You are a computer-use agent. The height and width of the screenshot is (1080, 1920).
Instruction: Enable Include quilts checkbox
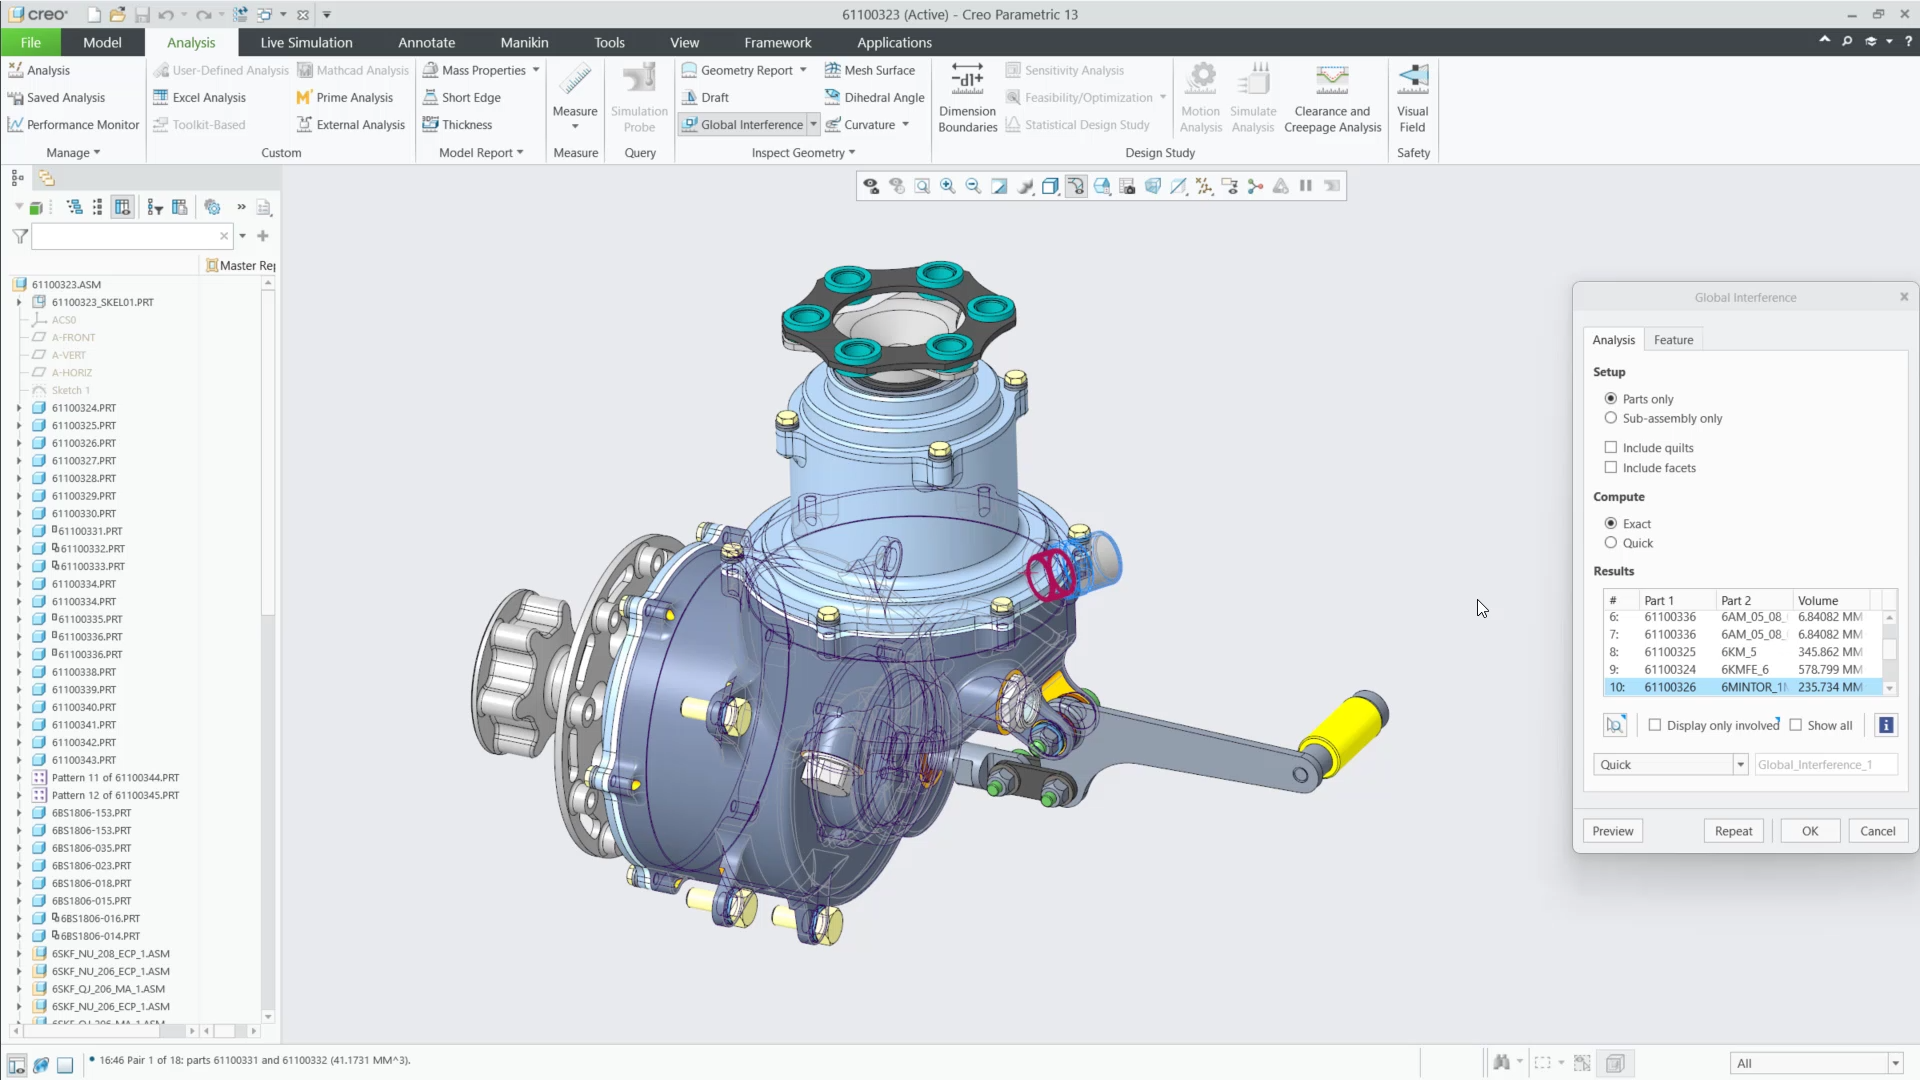point(1610,447)
